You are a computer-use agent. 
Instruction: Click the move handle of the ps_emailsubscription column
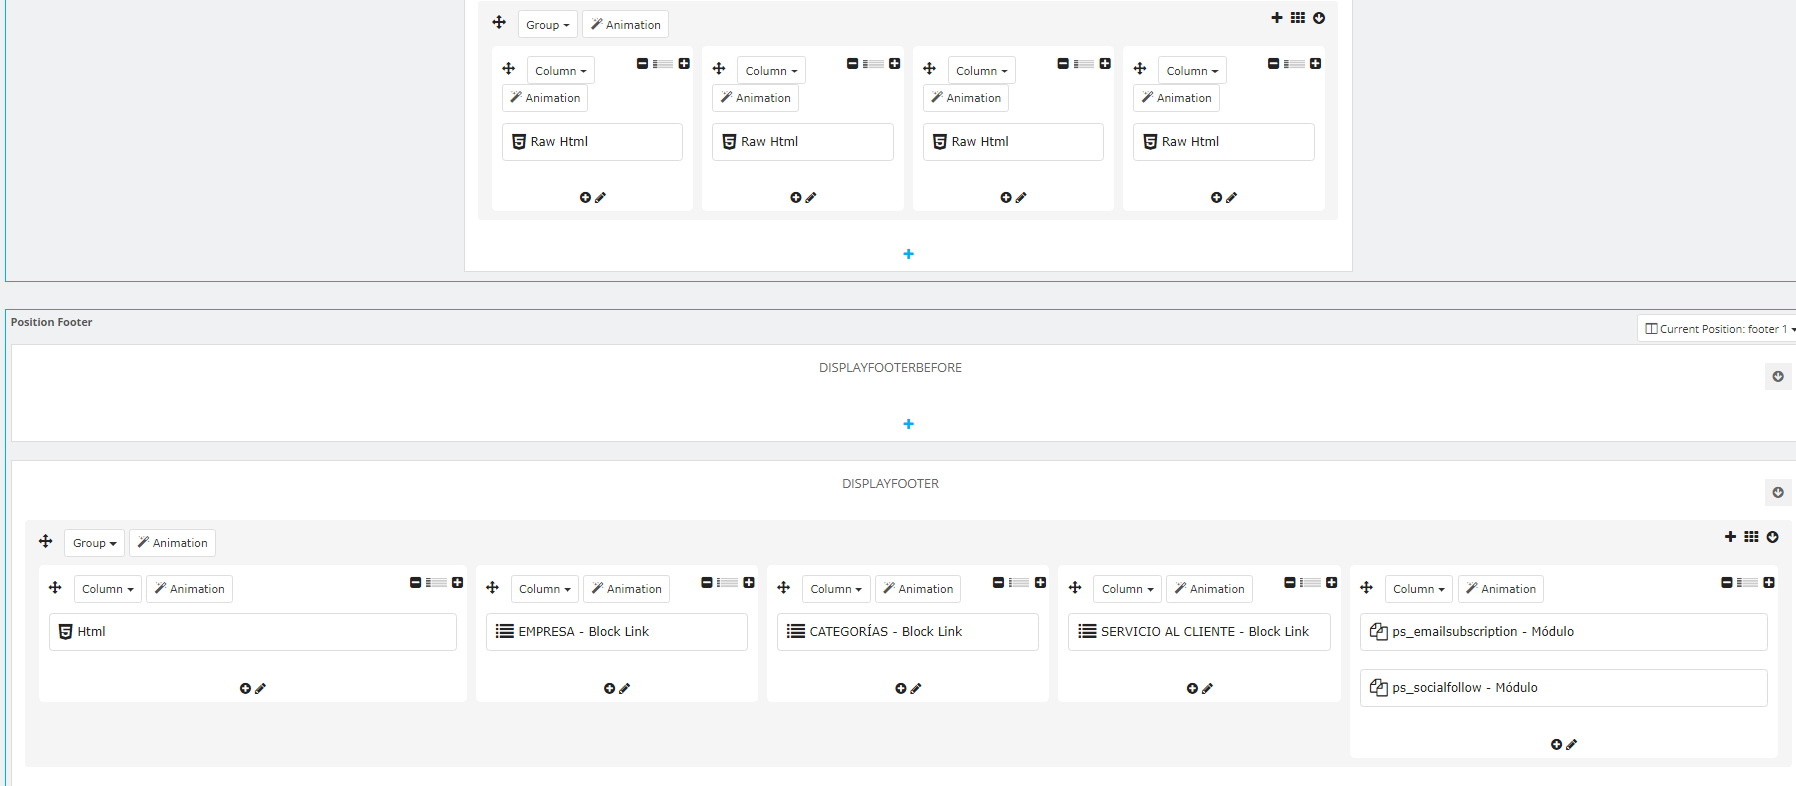point(1366,587)
